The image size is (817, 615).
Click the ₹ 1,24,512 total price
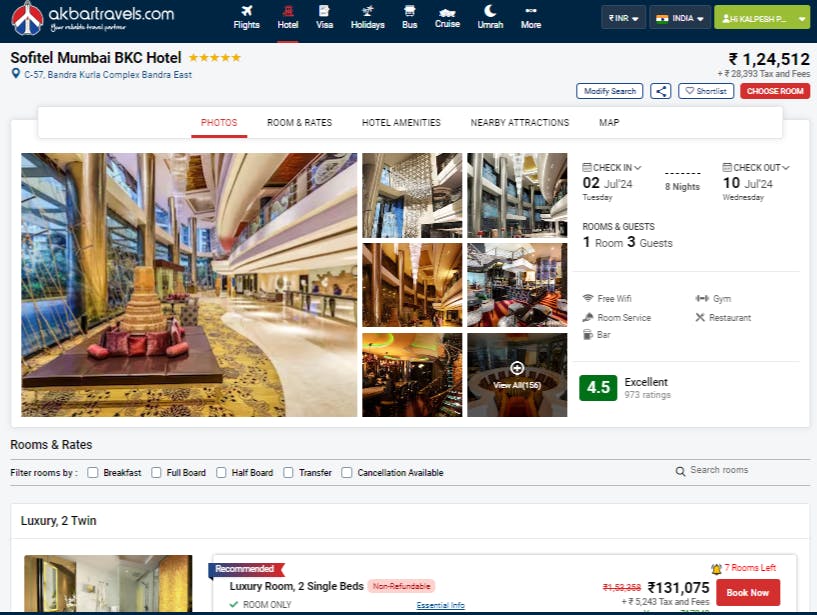tap(769, 59)
